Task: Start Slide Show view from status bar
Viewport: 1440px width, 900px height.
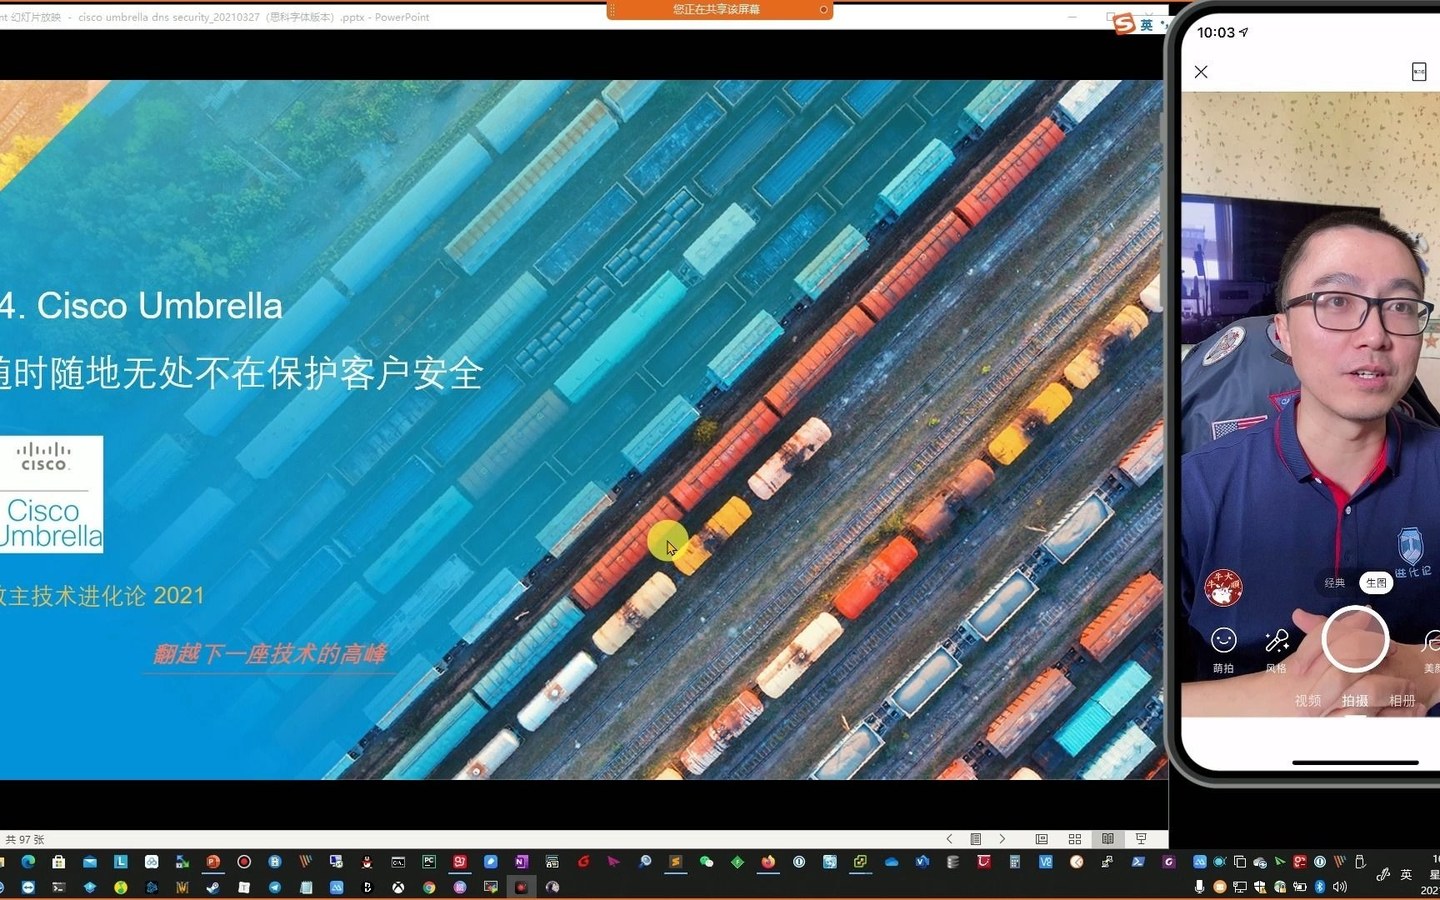Action: point(1141,839)
